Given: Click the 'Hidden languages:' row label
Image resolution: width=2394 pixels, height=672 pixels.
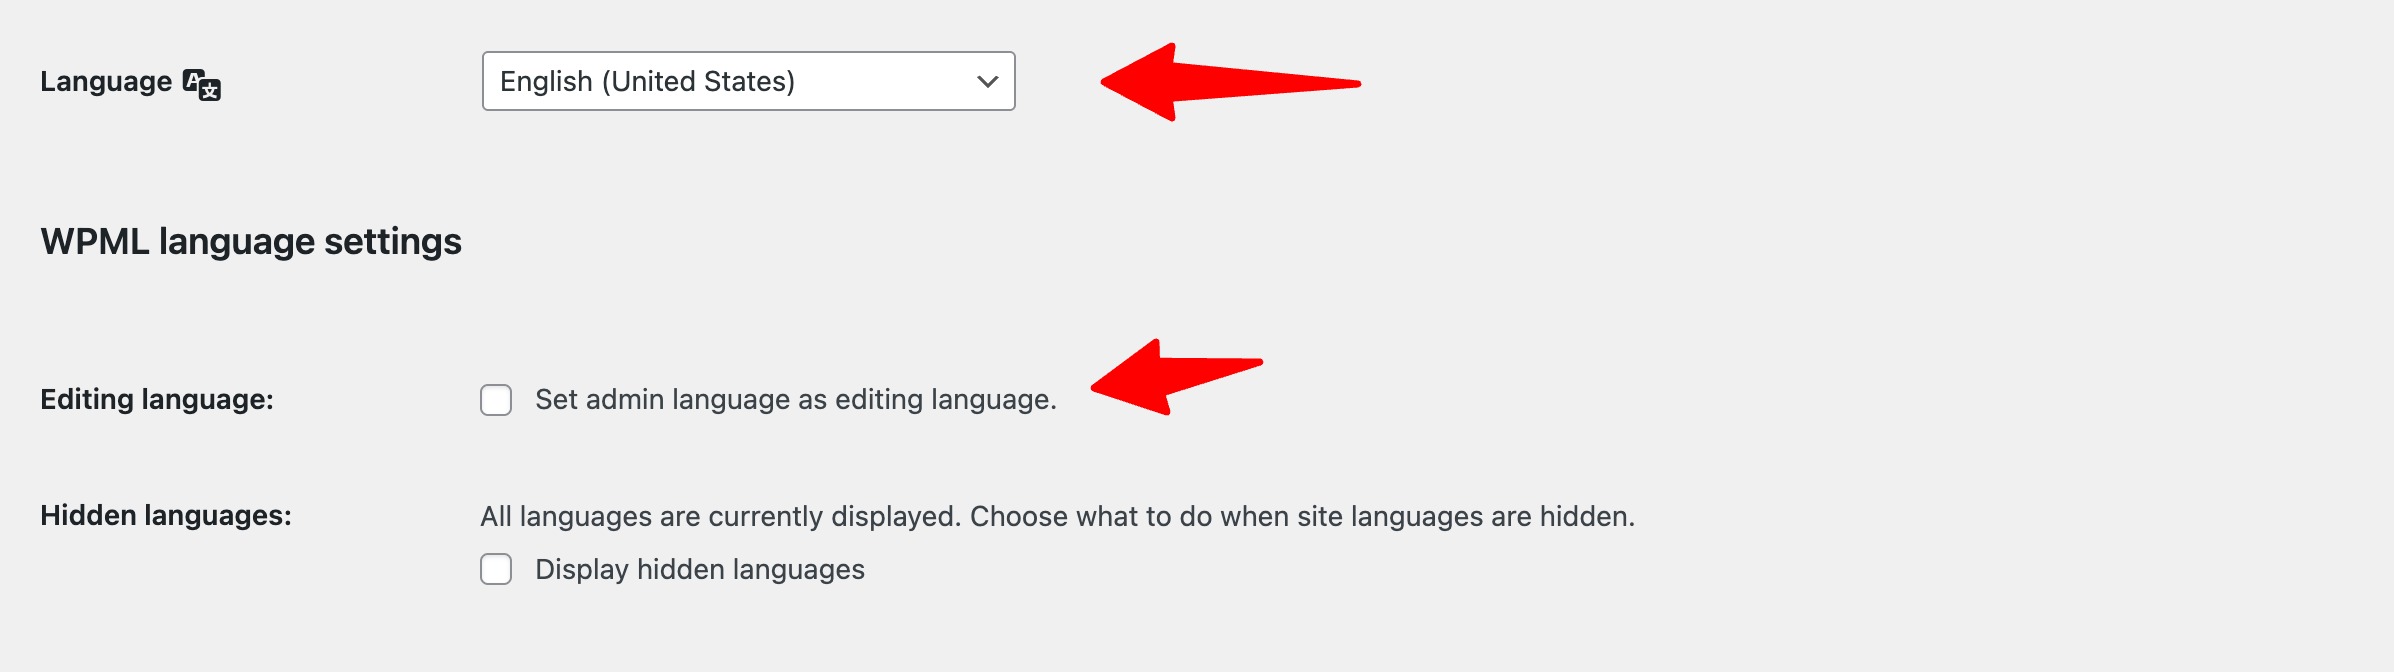Looking at the screenshot, I should tap(166, 516).
